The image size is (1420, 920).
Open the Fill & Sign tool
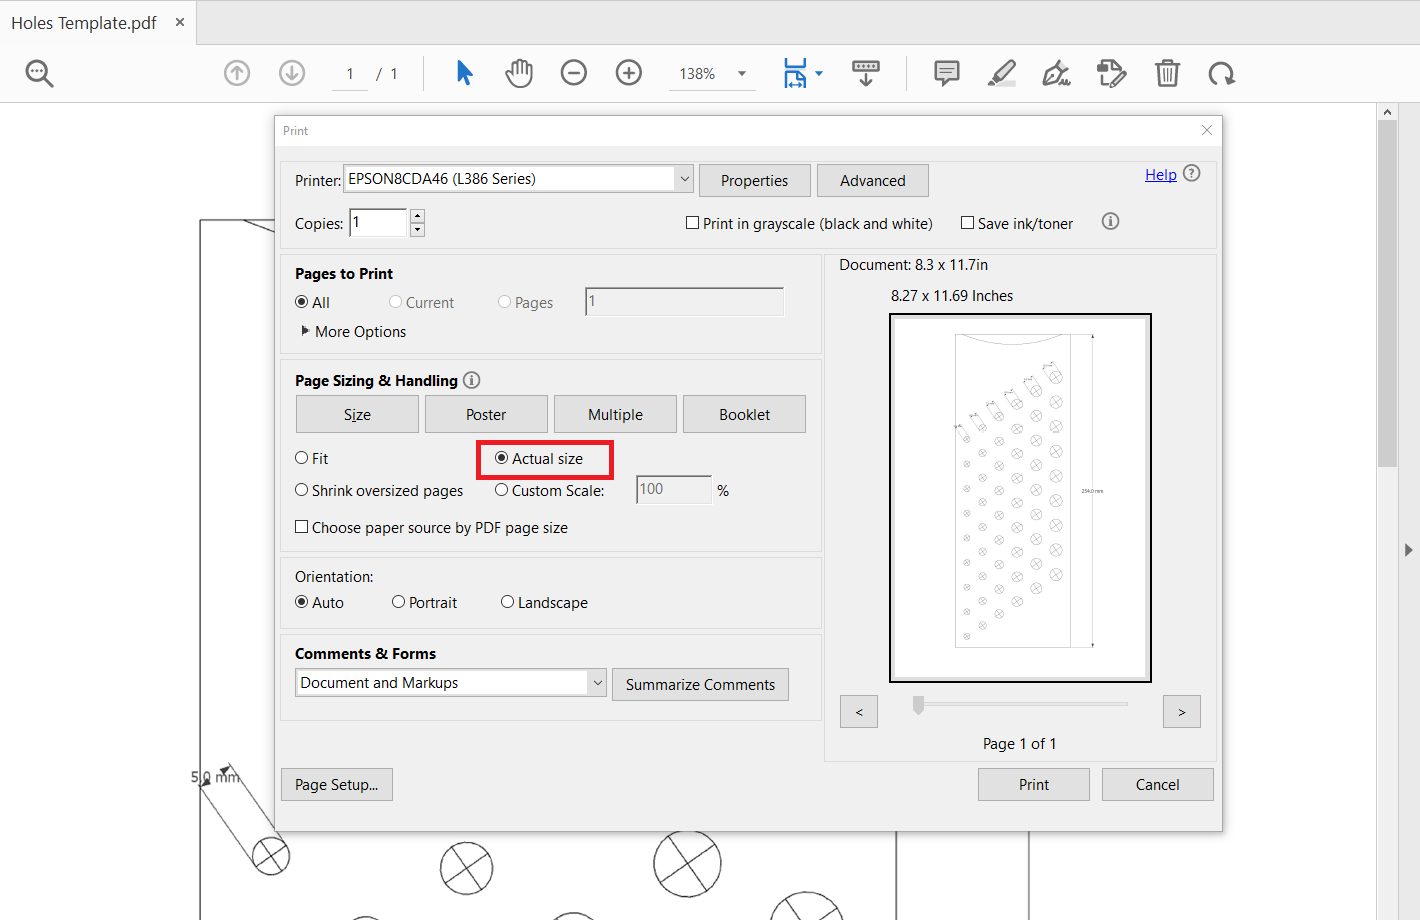(1056, 72)
